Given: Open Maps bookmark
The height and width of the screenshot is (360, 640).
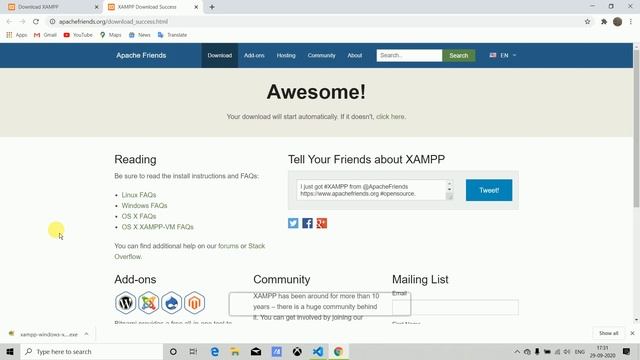Looking at the screenshot, I should pyautogui.click(x=111, y=35).
